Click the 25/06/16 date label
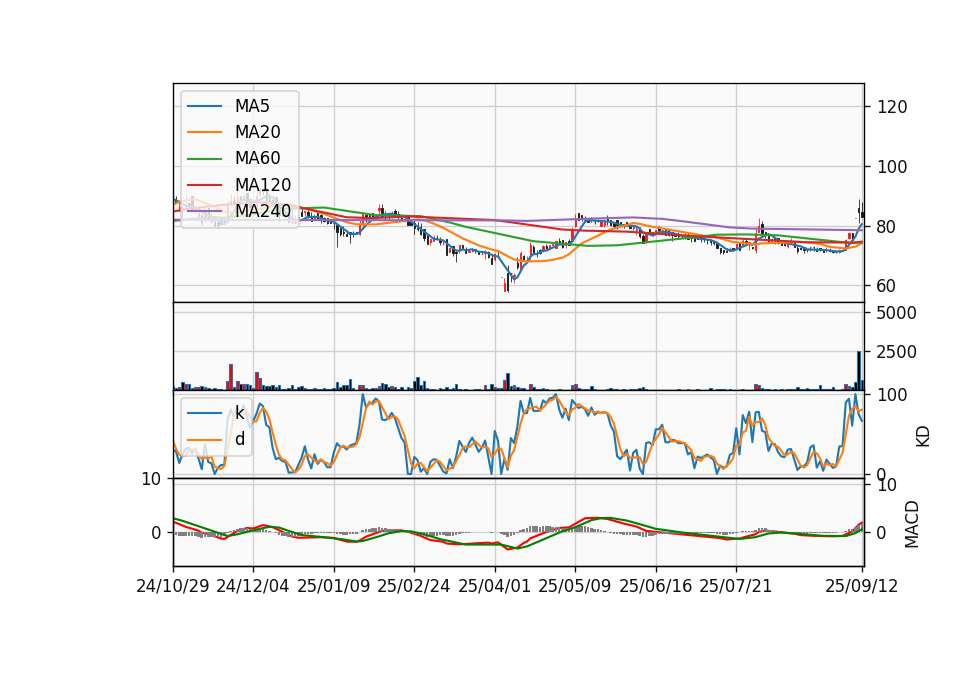The height and width of the screenshot is (690, 960). click(655, 586)
